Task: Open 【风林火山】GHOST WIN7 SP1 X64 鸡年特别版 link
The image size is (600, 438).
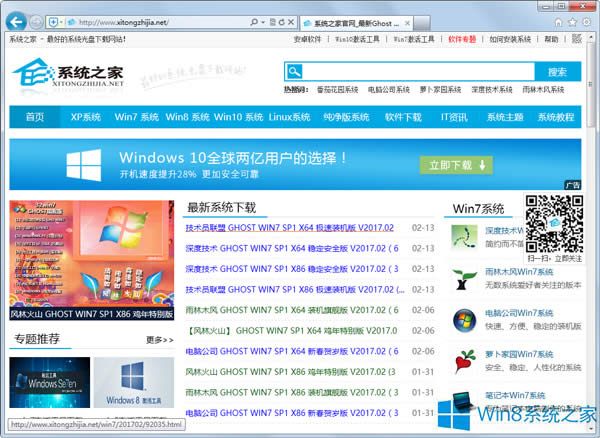Action: pos(292,331)
